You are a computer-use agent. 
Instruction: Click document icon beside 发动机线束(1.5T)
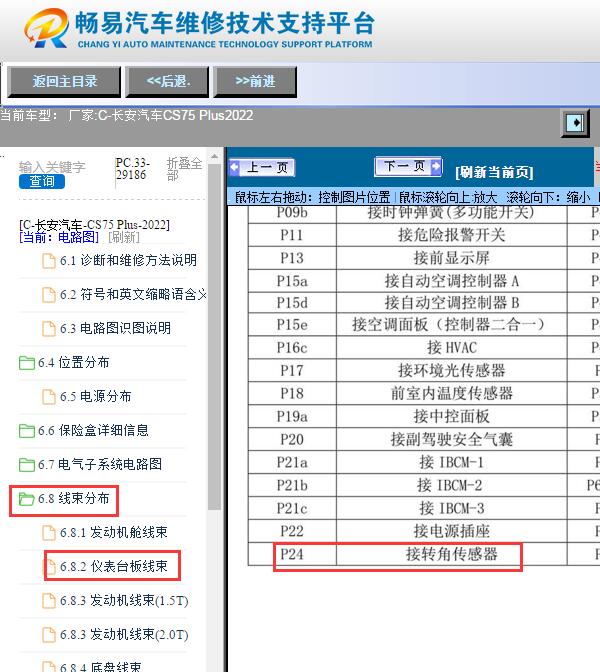click(x=49, y=601)
